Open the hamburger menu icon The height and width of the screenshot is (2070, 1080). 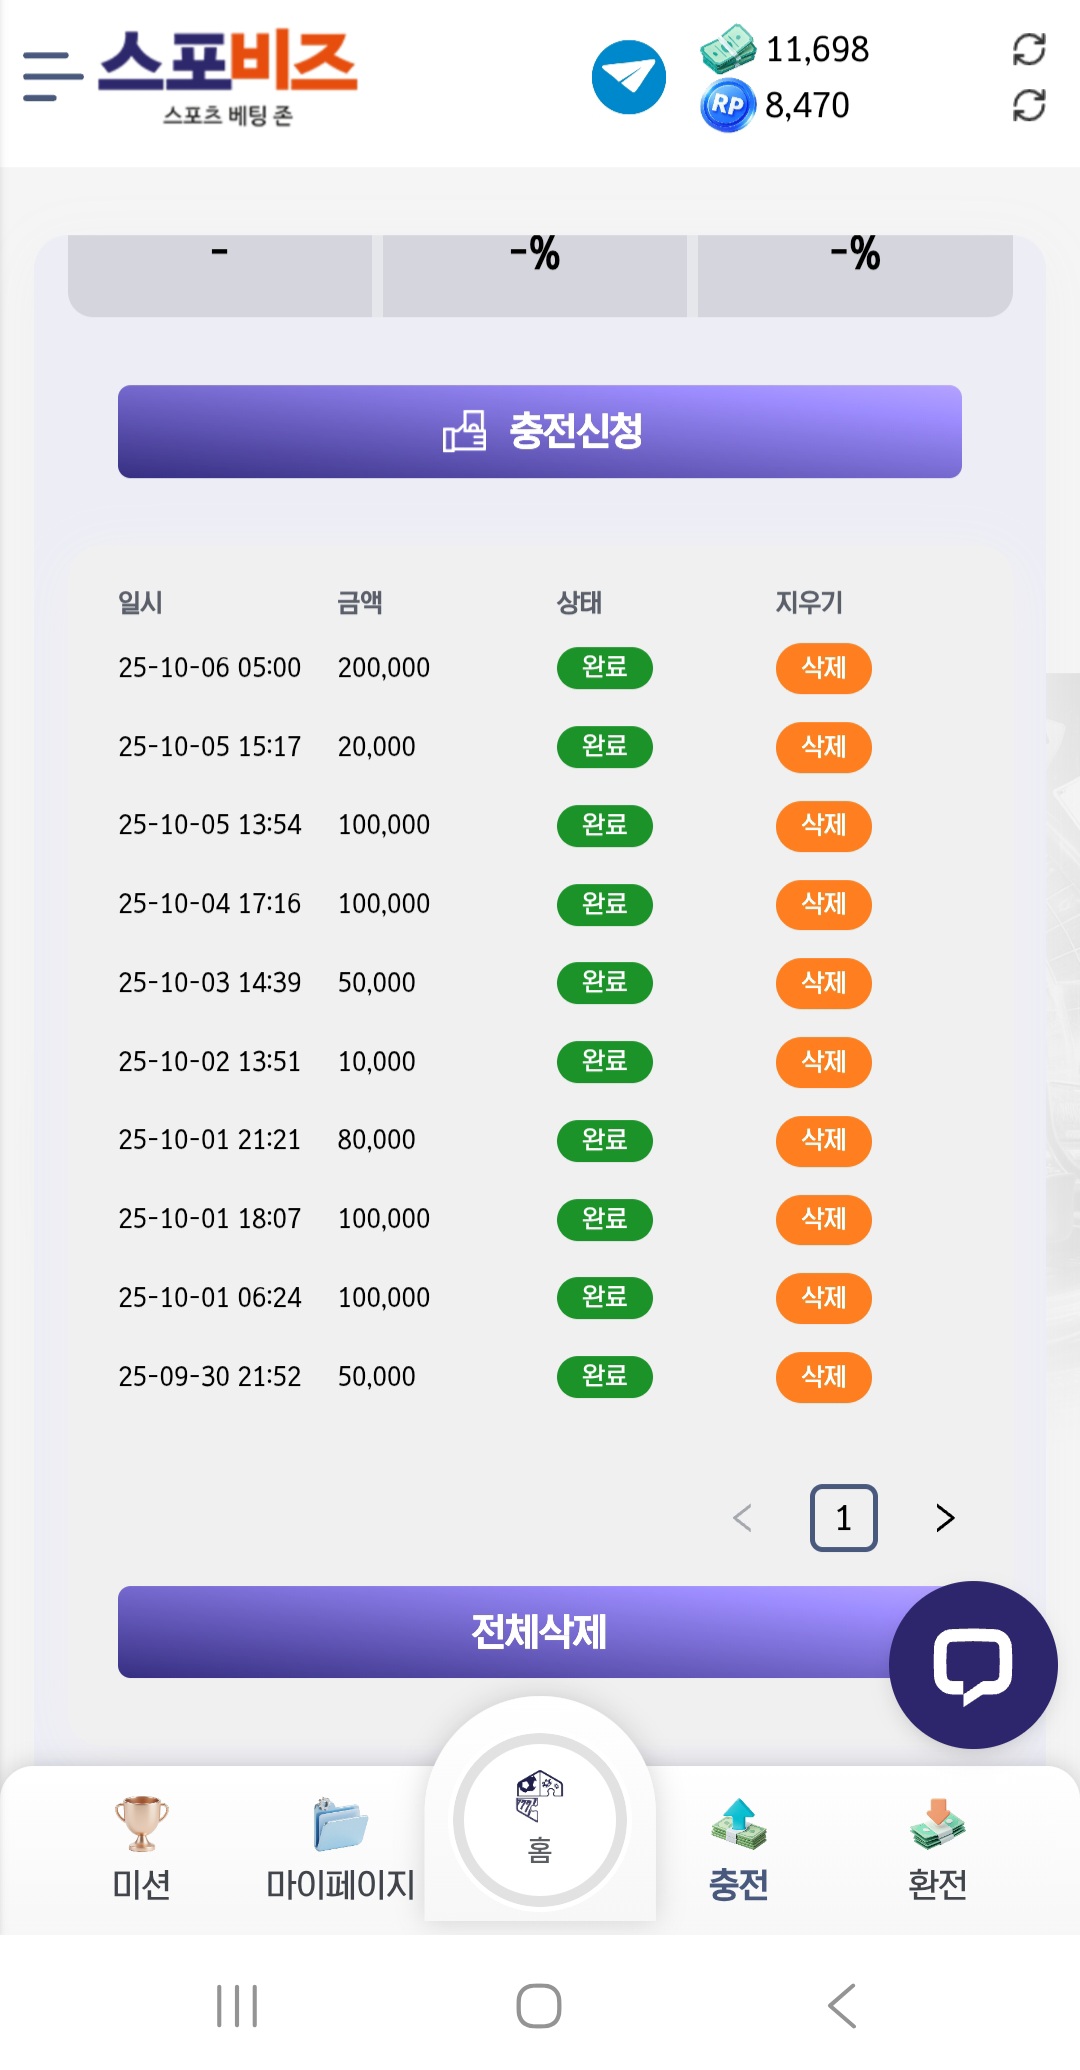(x=52, y=76)
